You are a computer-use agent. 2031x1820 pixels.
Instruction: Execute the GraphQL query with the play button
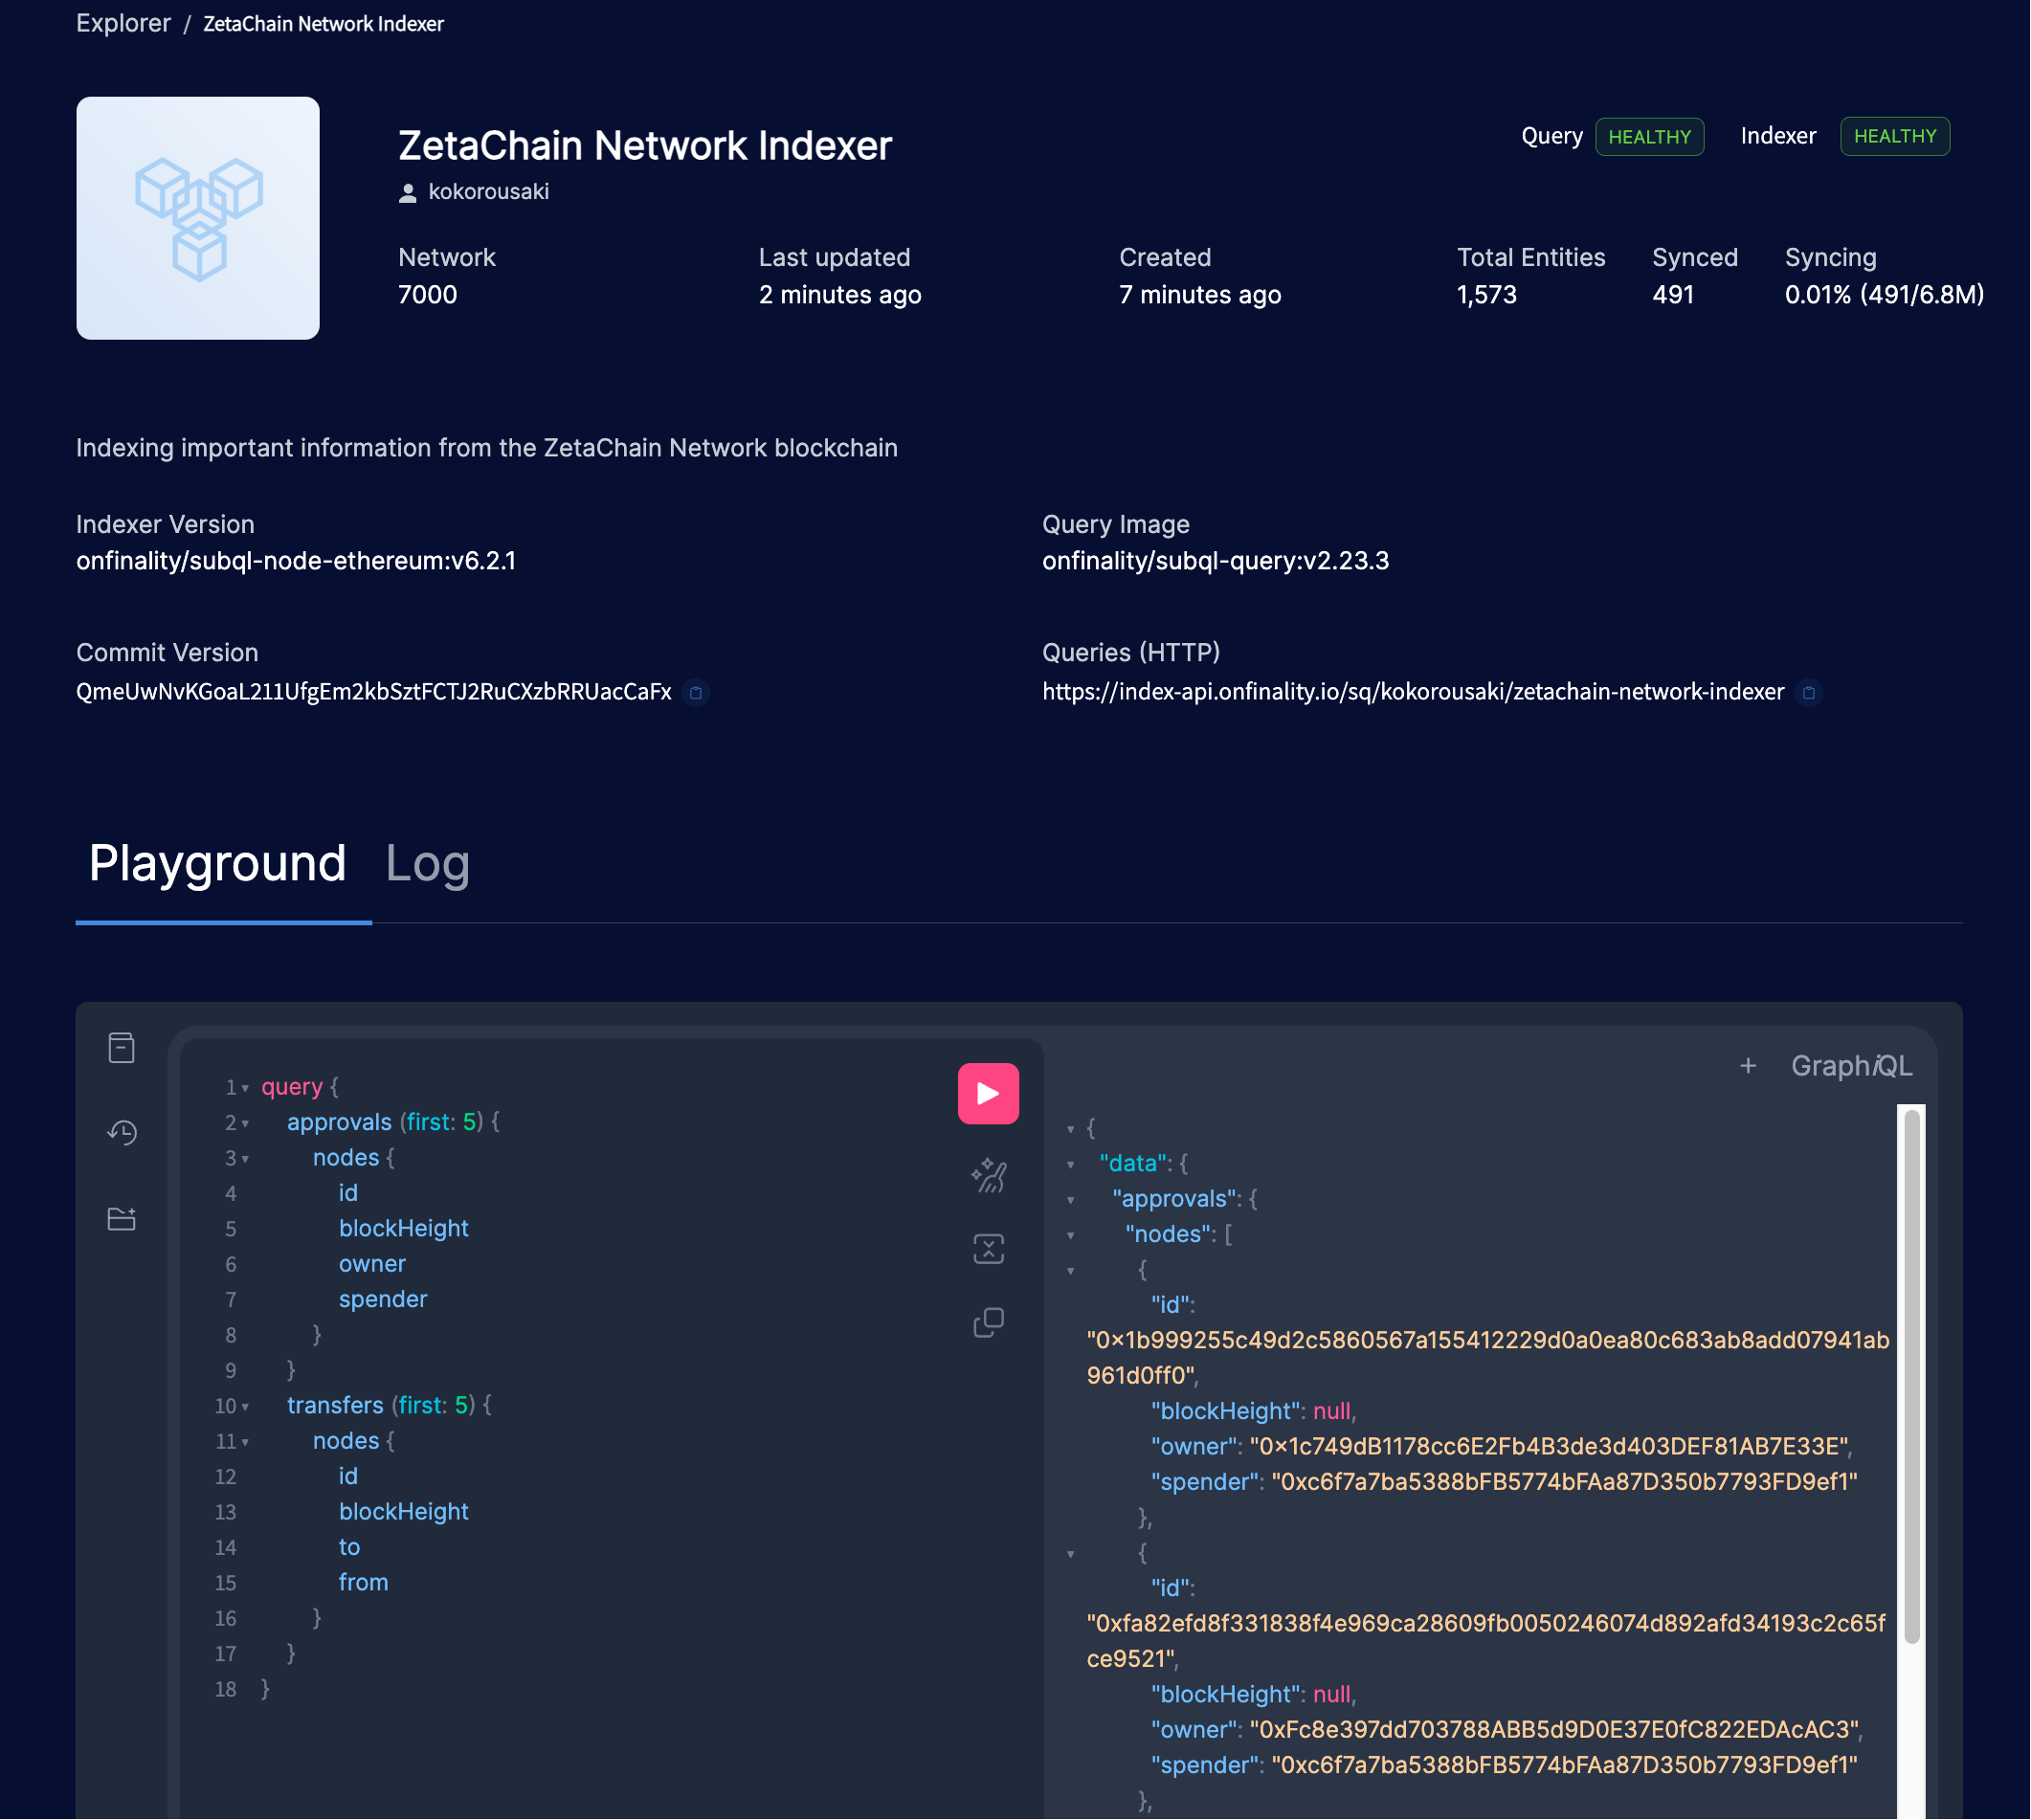(x=988, y=1093)
